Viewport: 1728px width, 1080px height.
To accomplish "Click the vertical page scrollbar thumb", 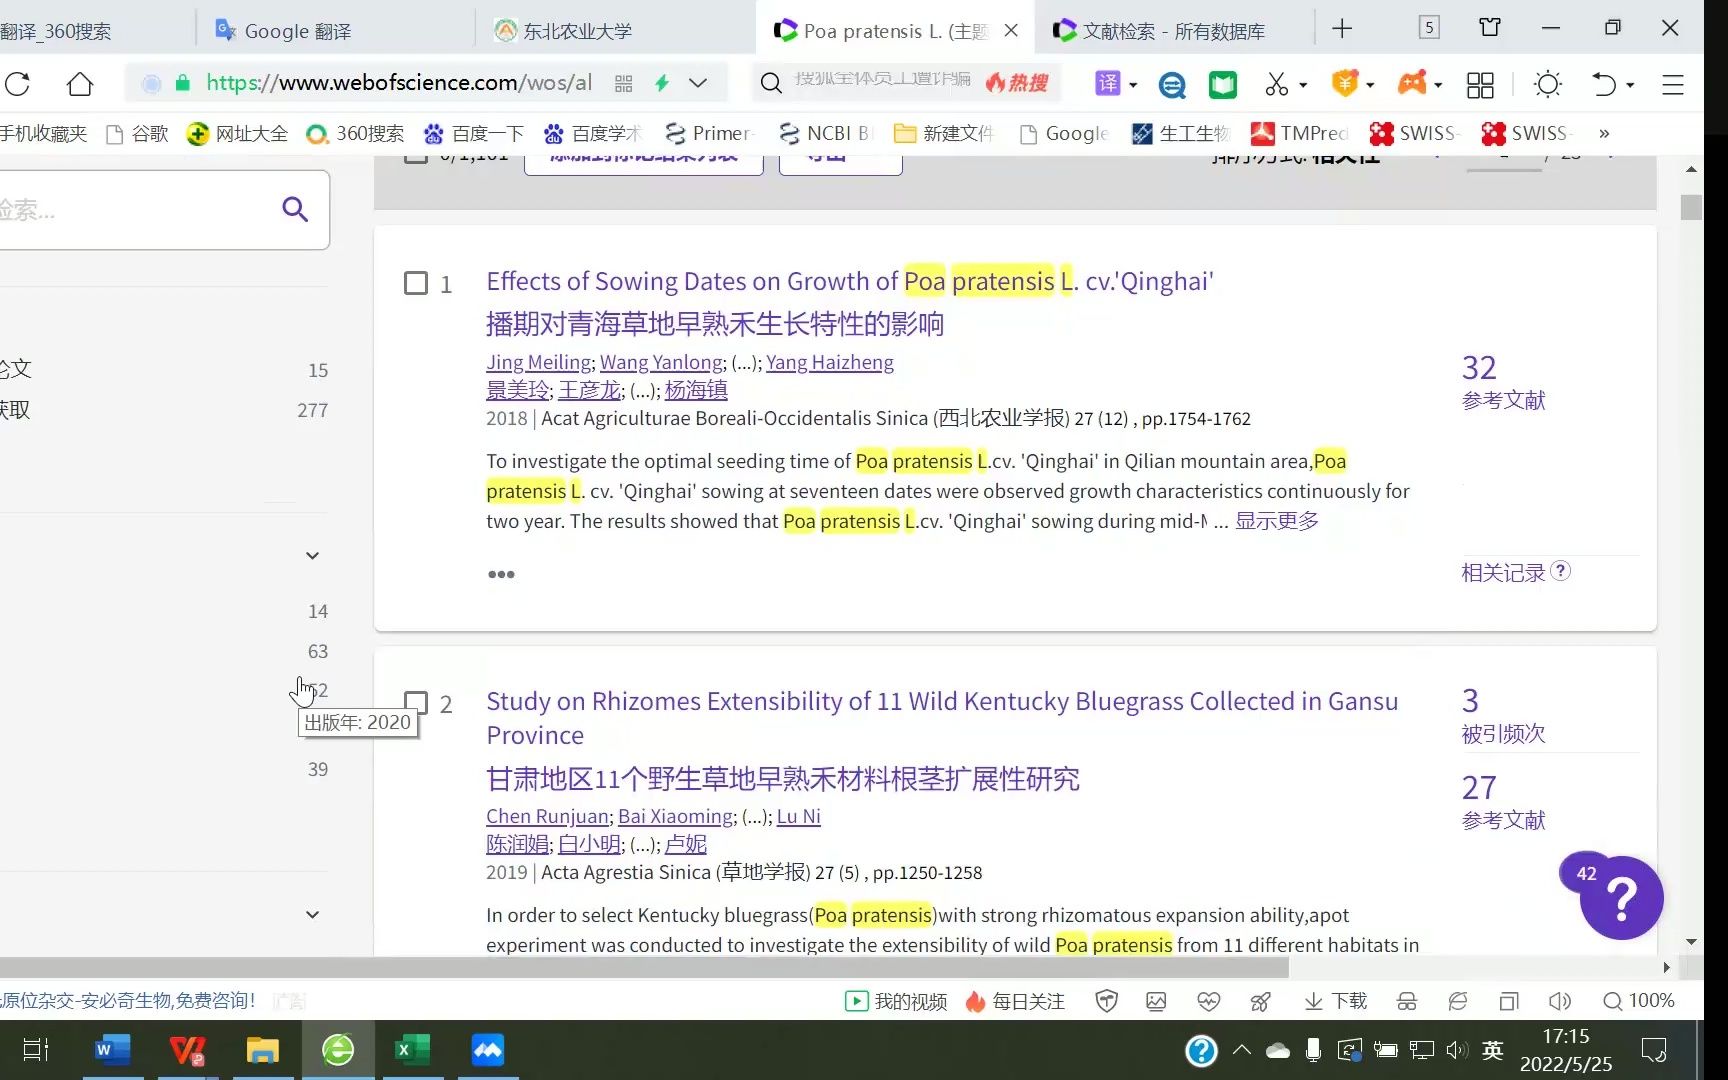I will [1691, 207].
